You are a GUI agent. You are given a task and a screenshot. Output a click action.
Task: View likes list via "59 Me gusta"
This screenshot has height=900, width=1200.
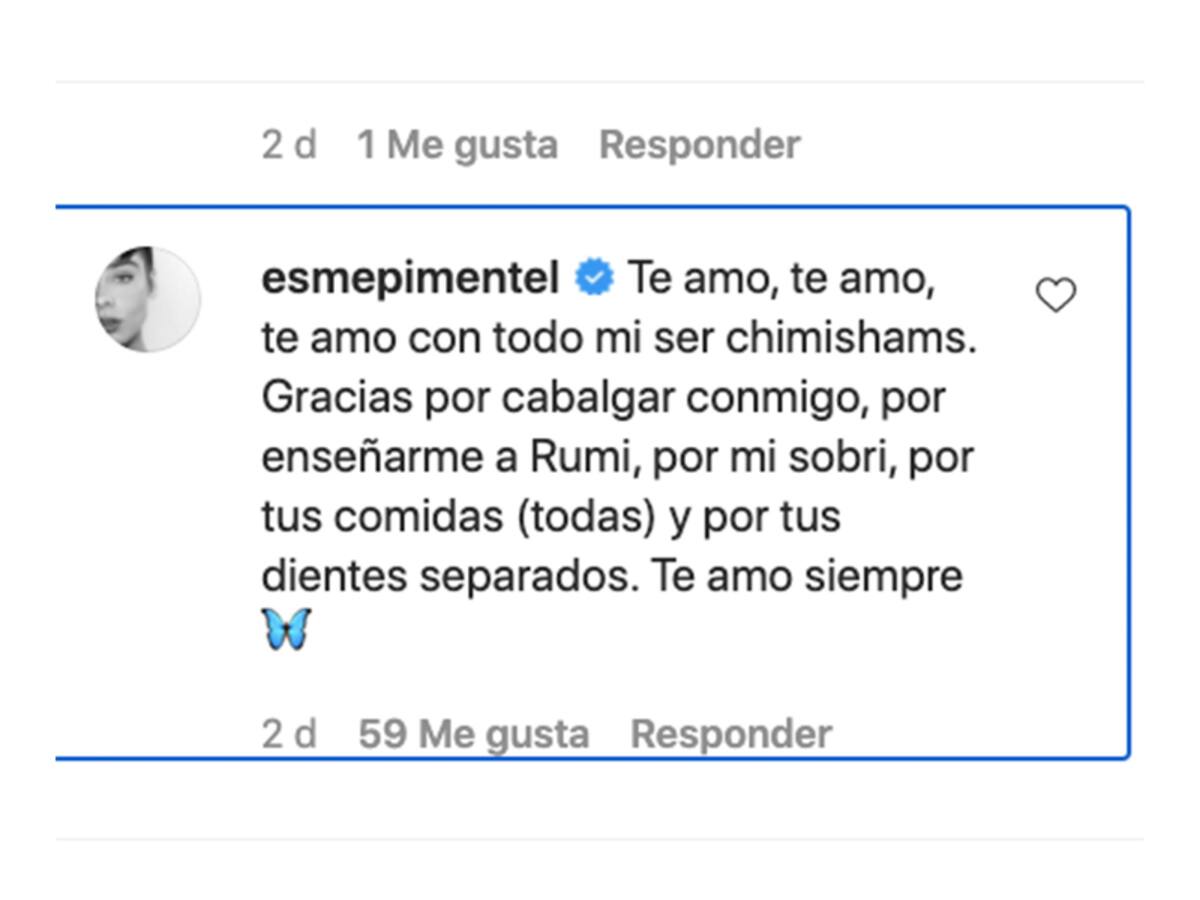(474, 735)
